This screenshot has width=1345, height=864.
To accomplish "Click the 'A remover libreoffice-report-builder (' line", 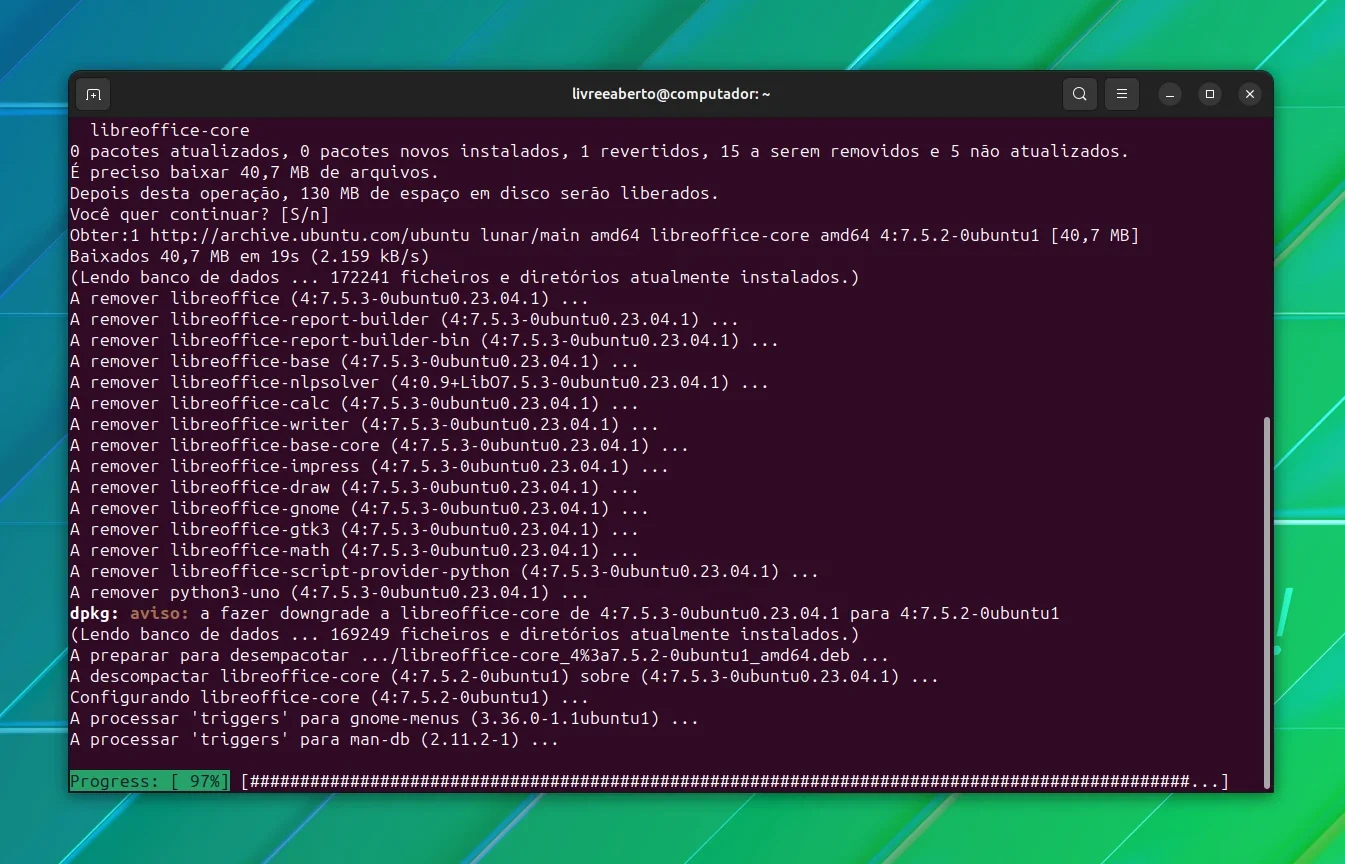I will coord(405,319).
